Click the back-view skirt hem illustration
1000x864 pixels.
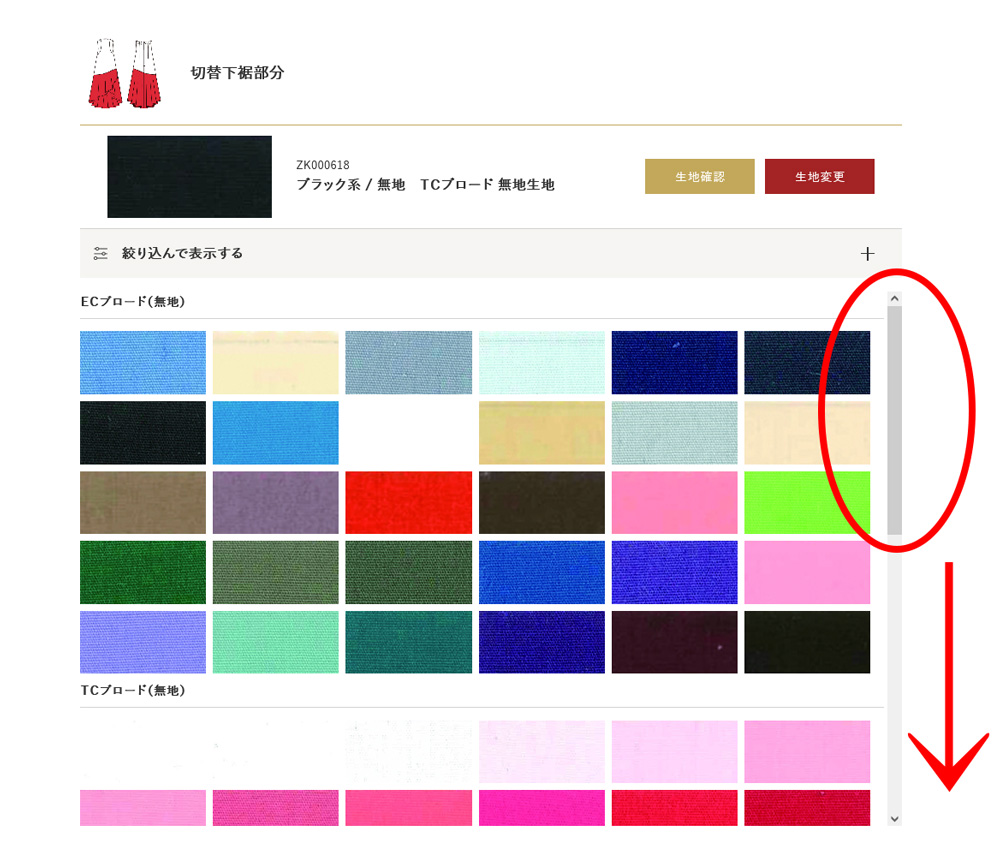144,73
